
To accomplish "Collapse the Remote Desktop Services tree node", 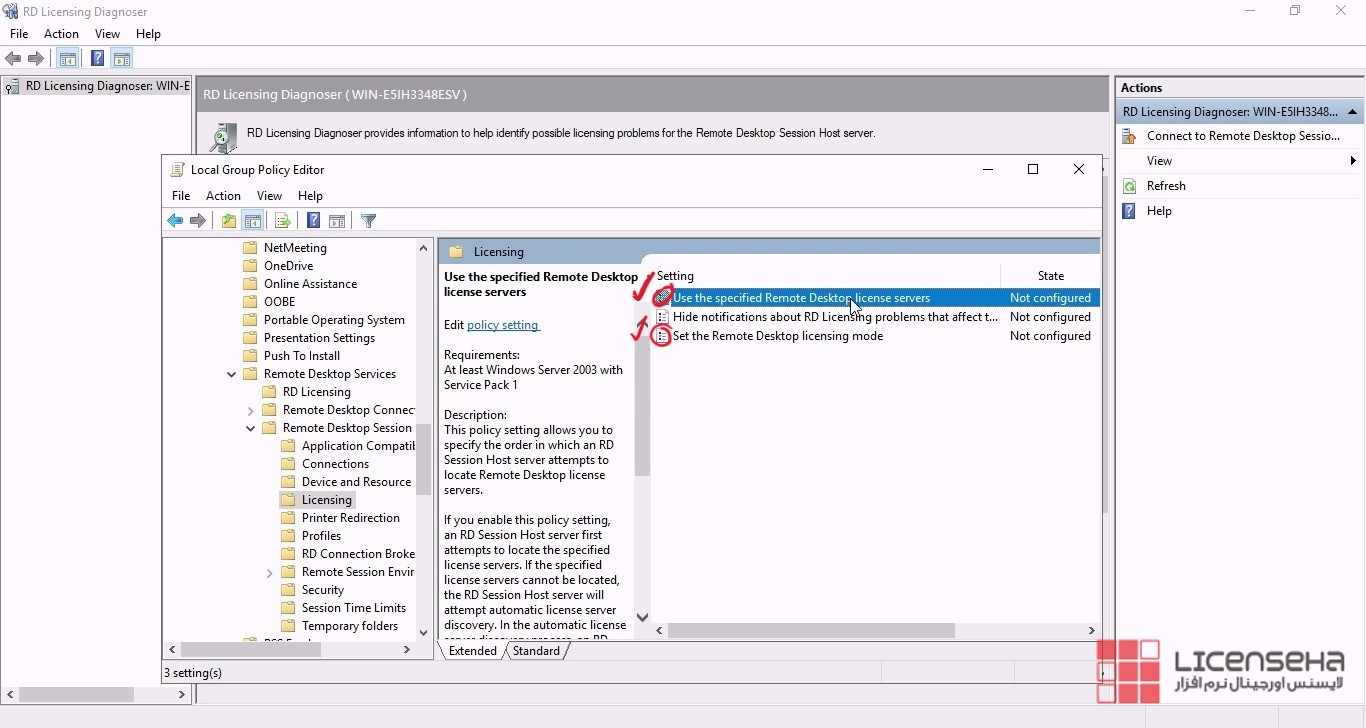I will pos(232,374).
